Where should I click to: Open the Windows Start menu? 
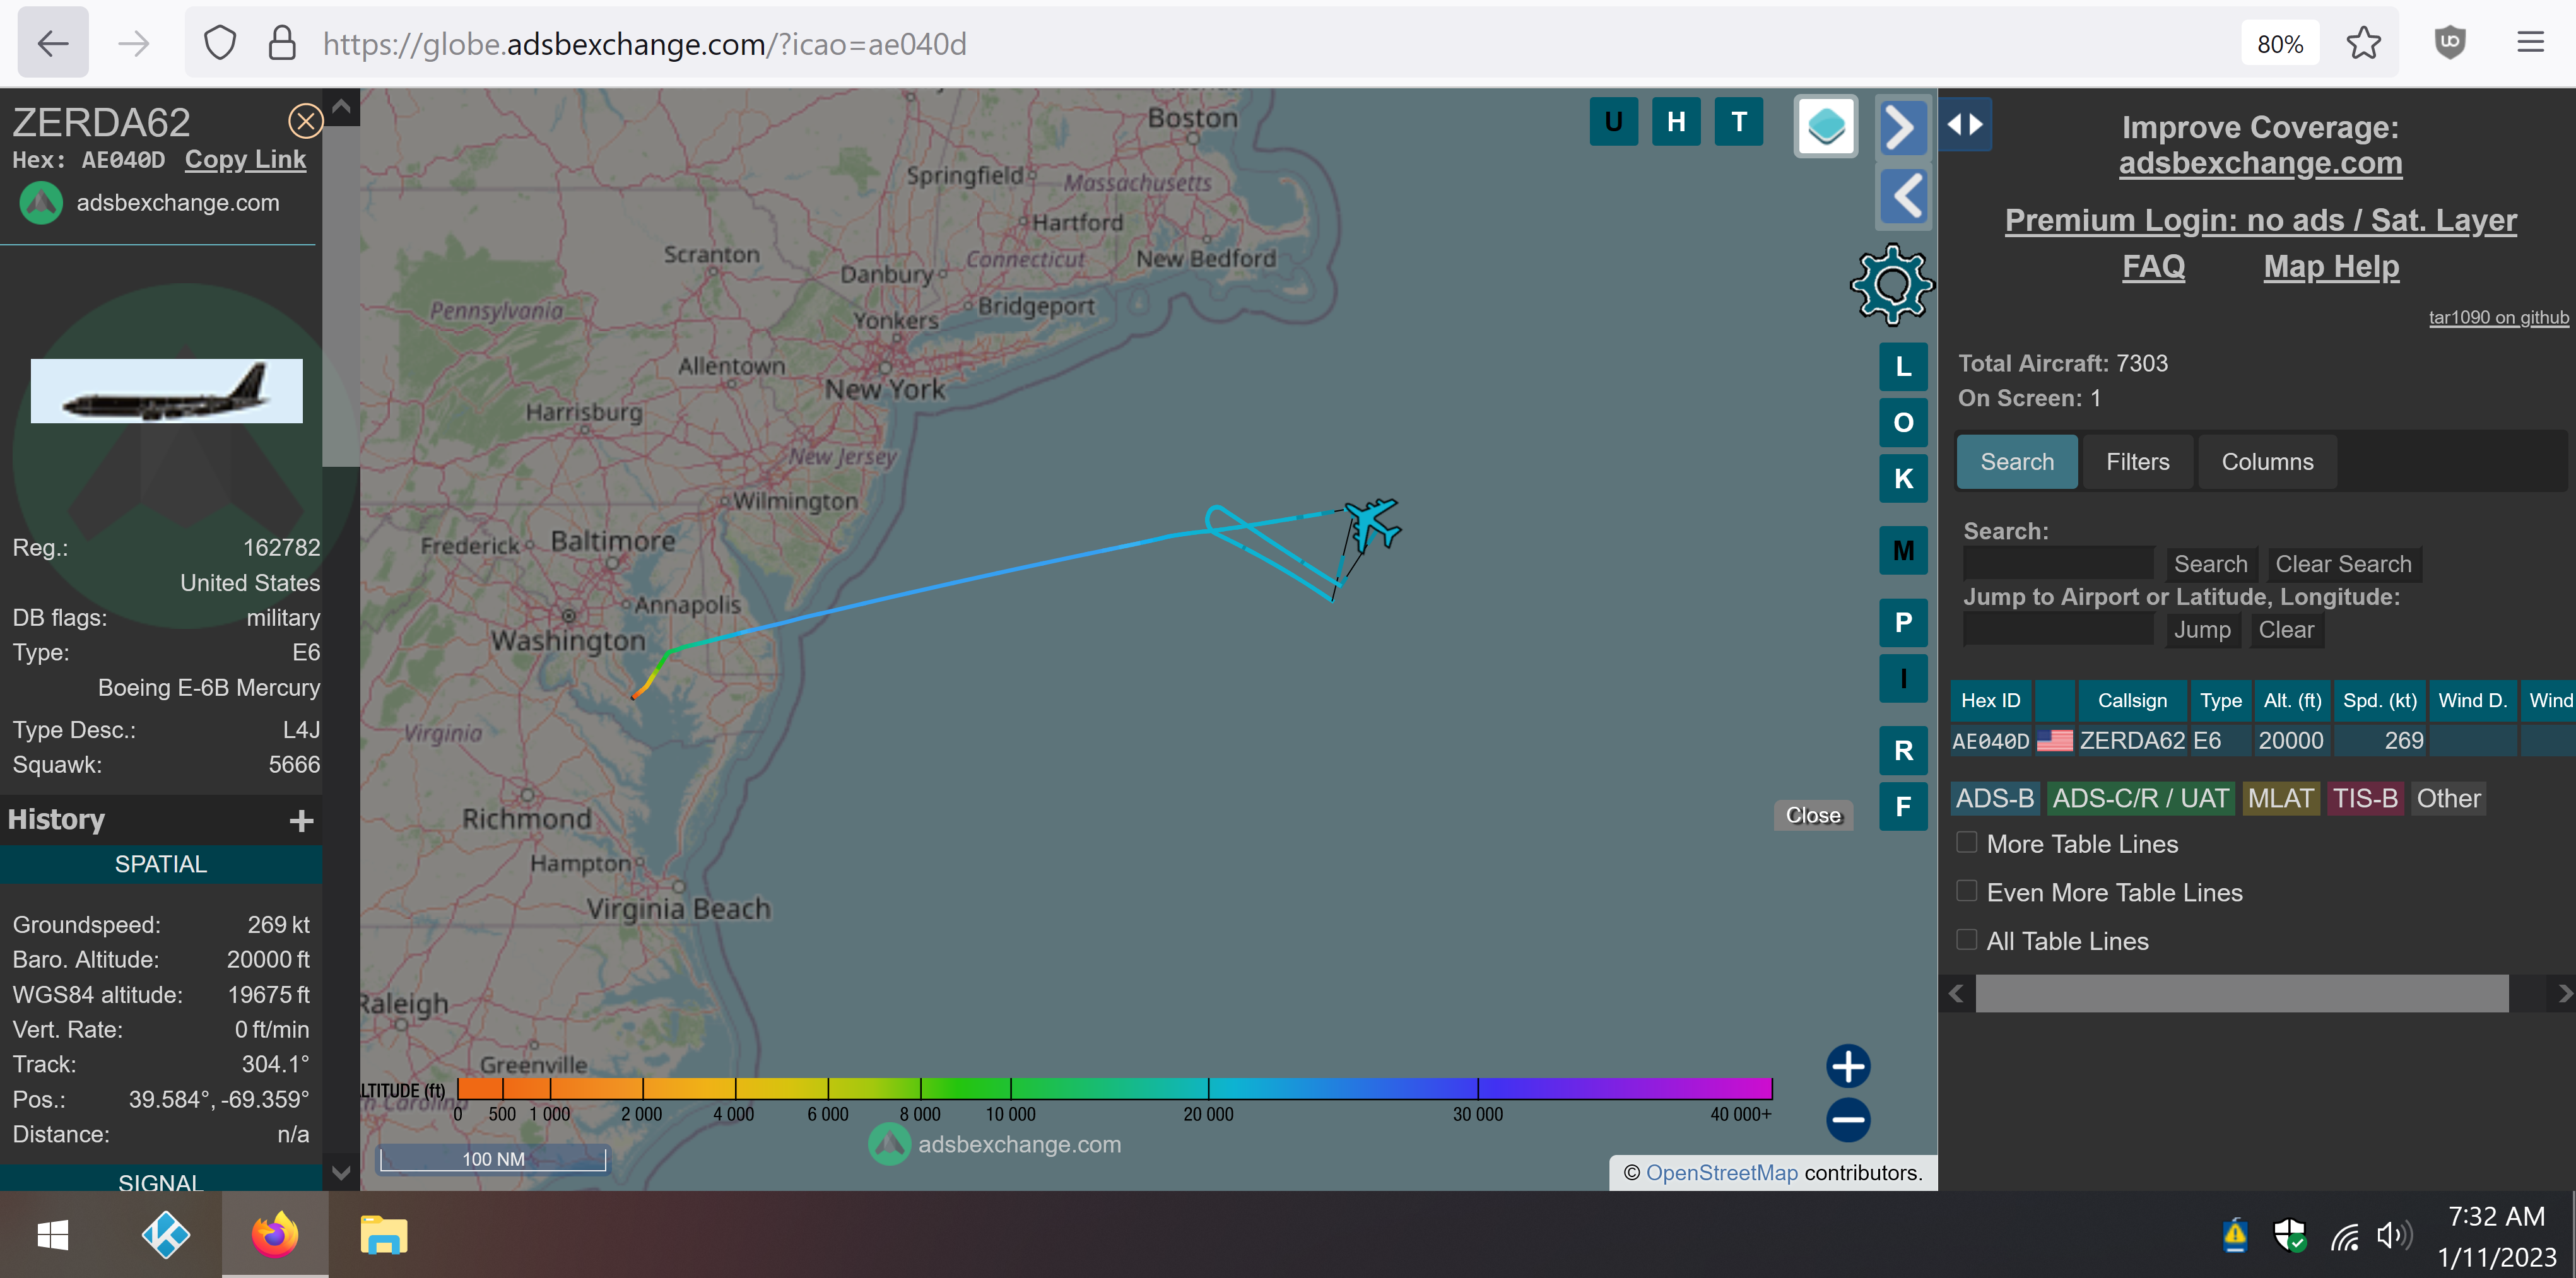[53, 1235]
